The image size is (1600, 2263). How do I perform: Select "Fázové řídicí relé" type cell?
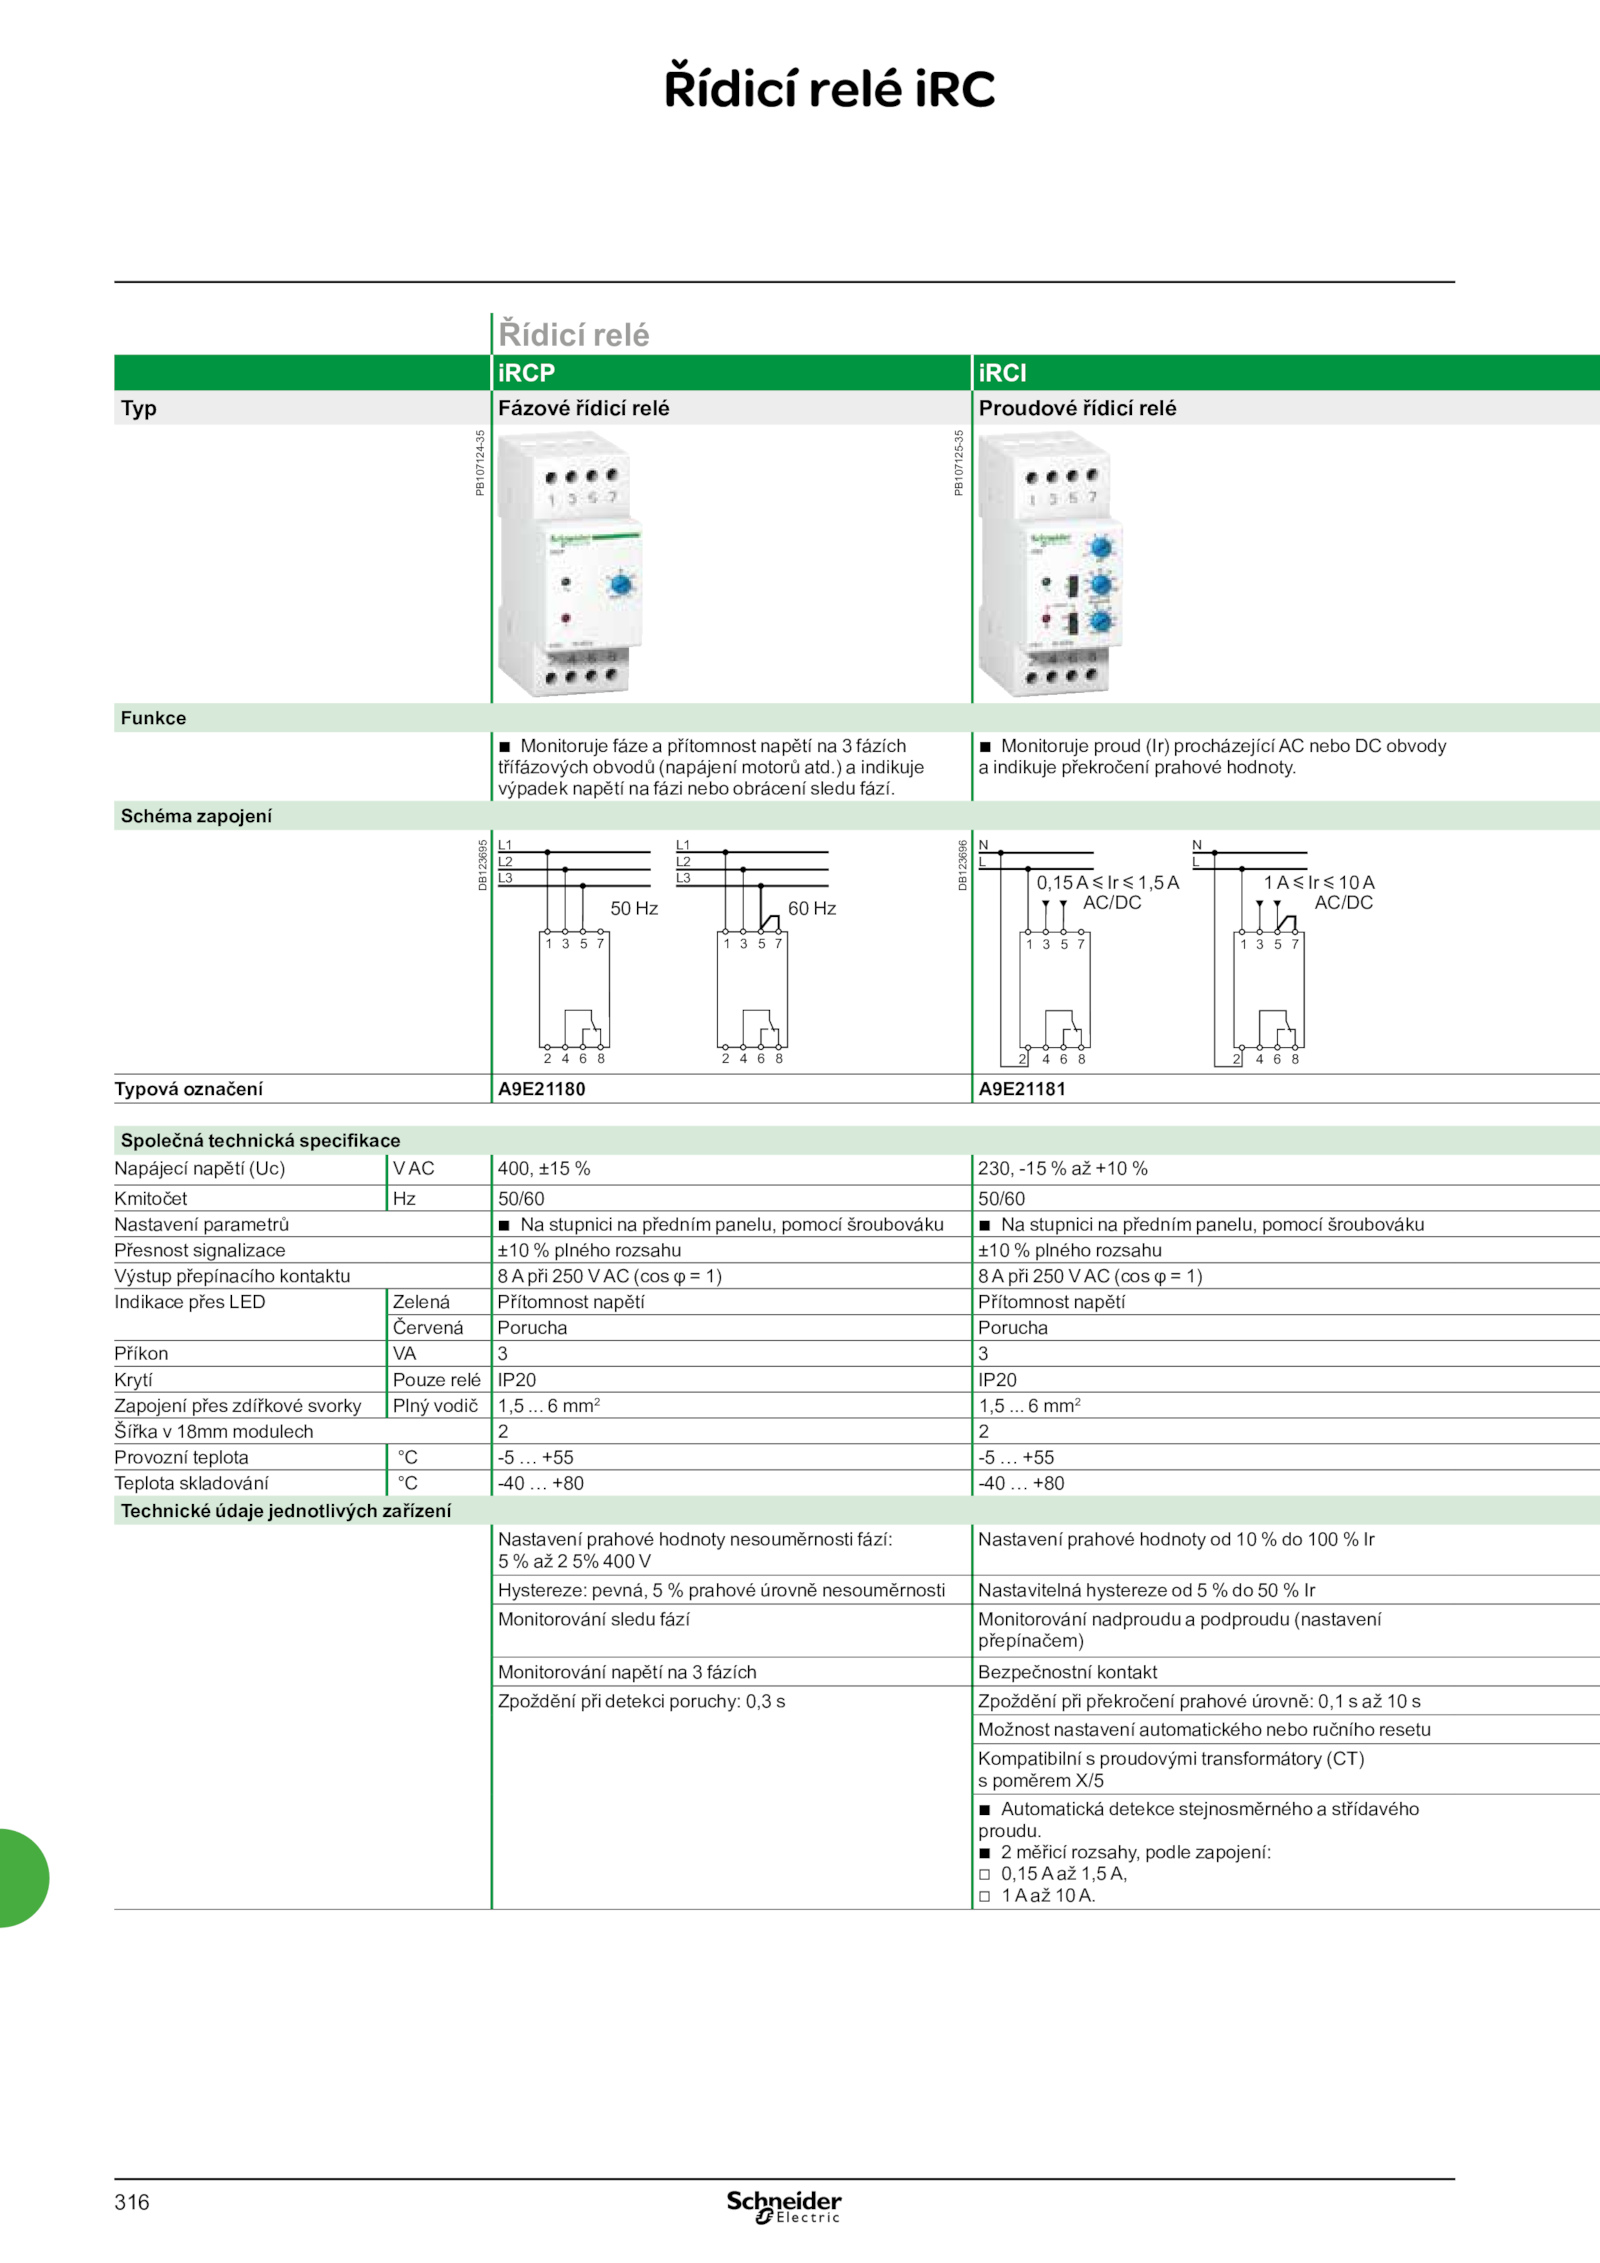(x=584, y=408)
